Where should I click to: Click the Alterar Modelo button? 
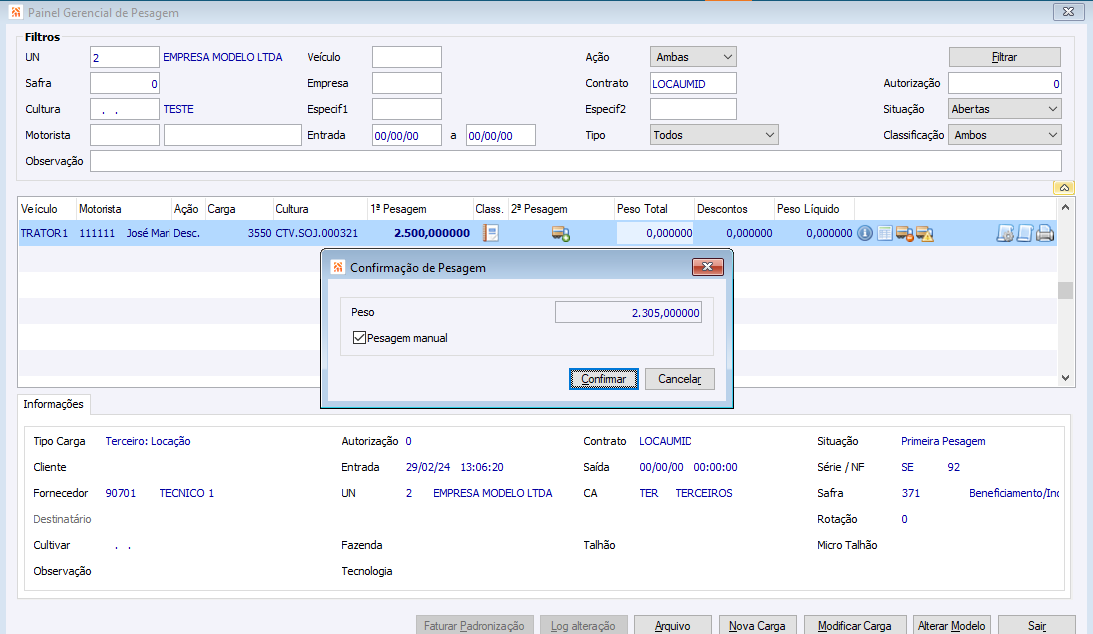[951, 626]
